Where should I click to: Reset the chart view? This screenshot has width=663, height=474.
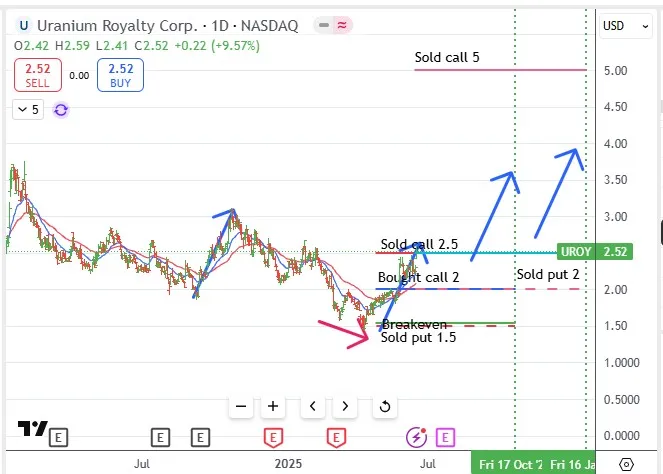(x=385, y=406)
